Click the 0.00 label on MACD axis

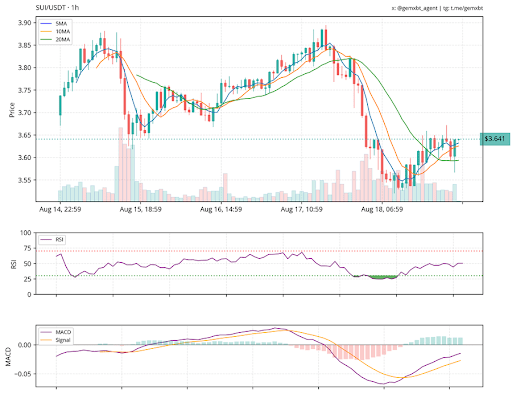[x=25, y=345]
